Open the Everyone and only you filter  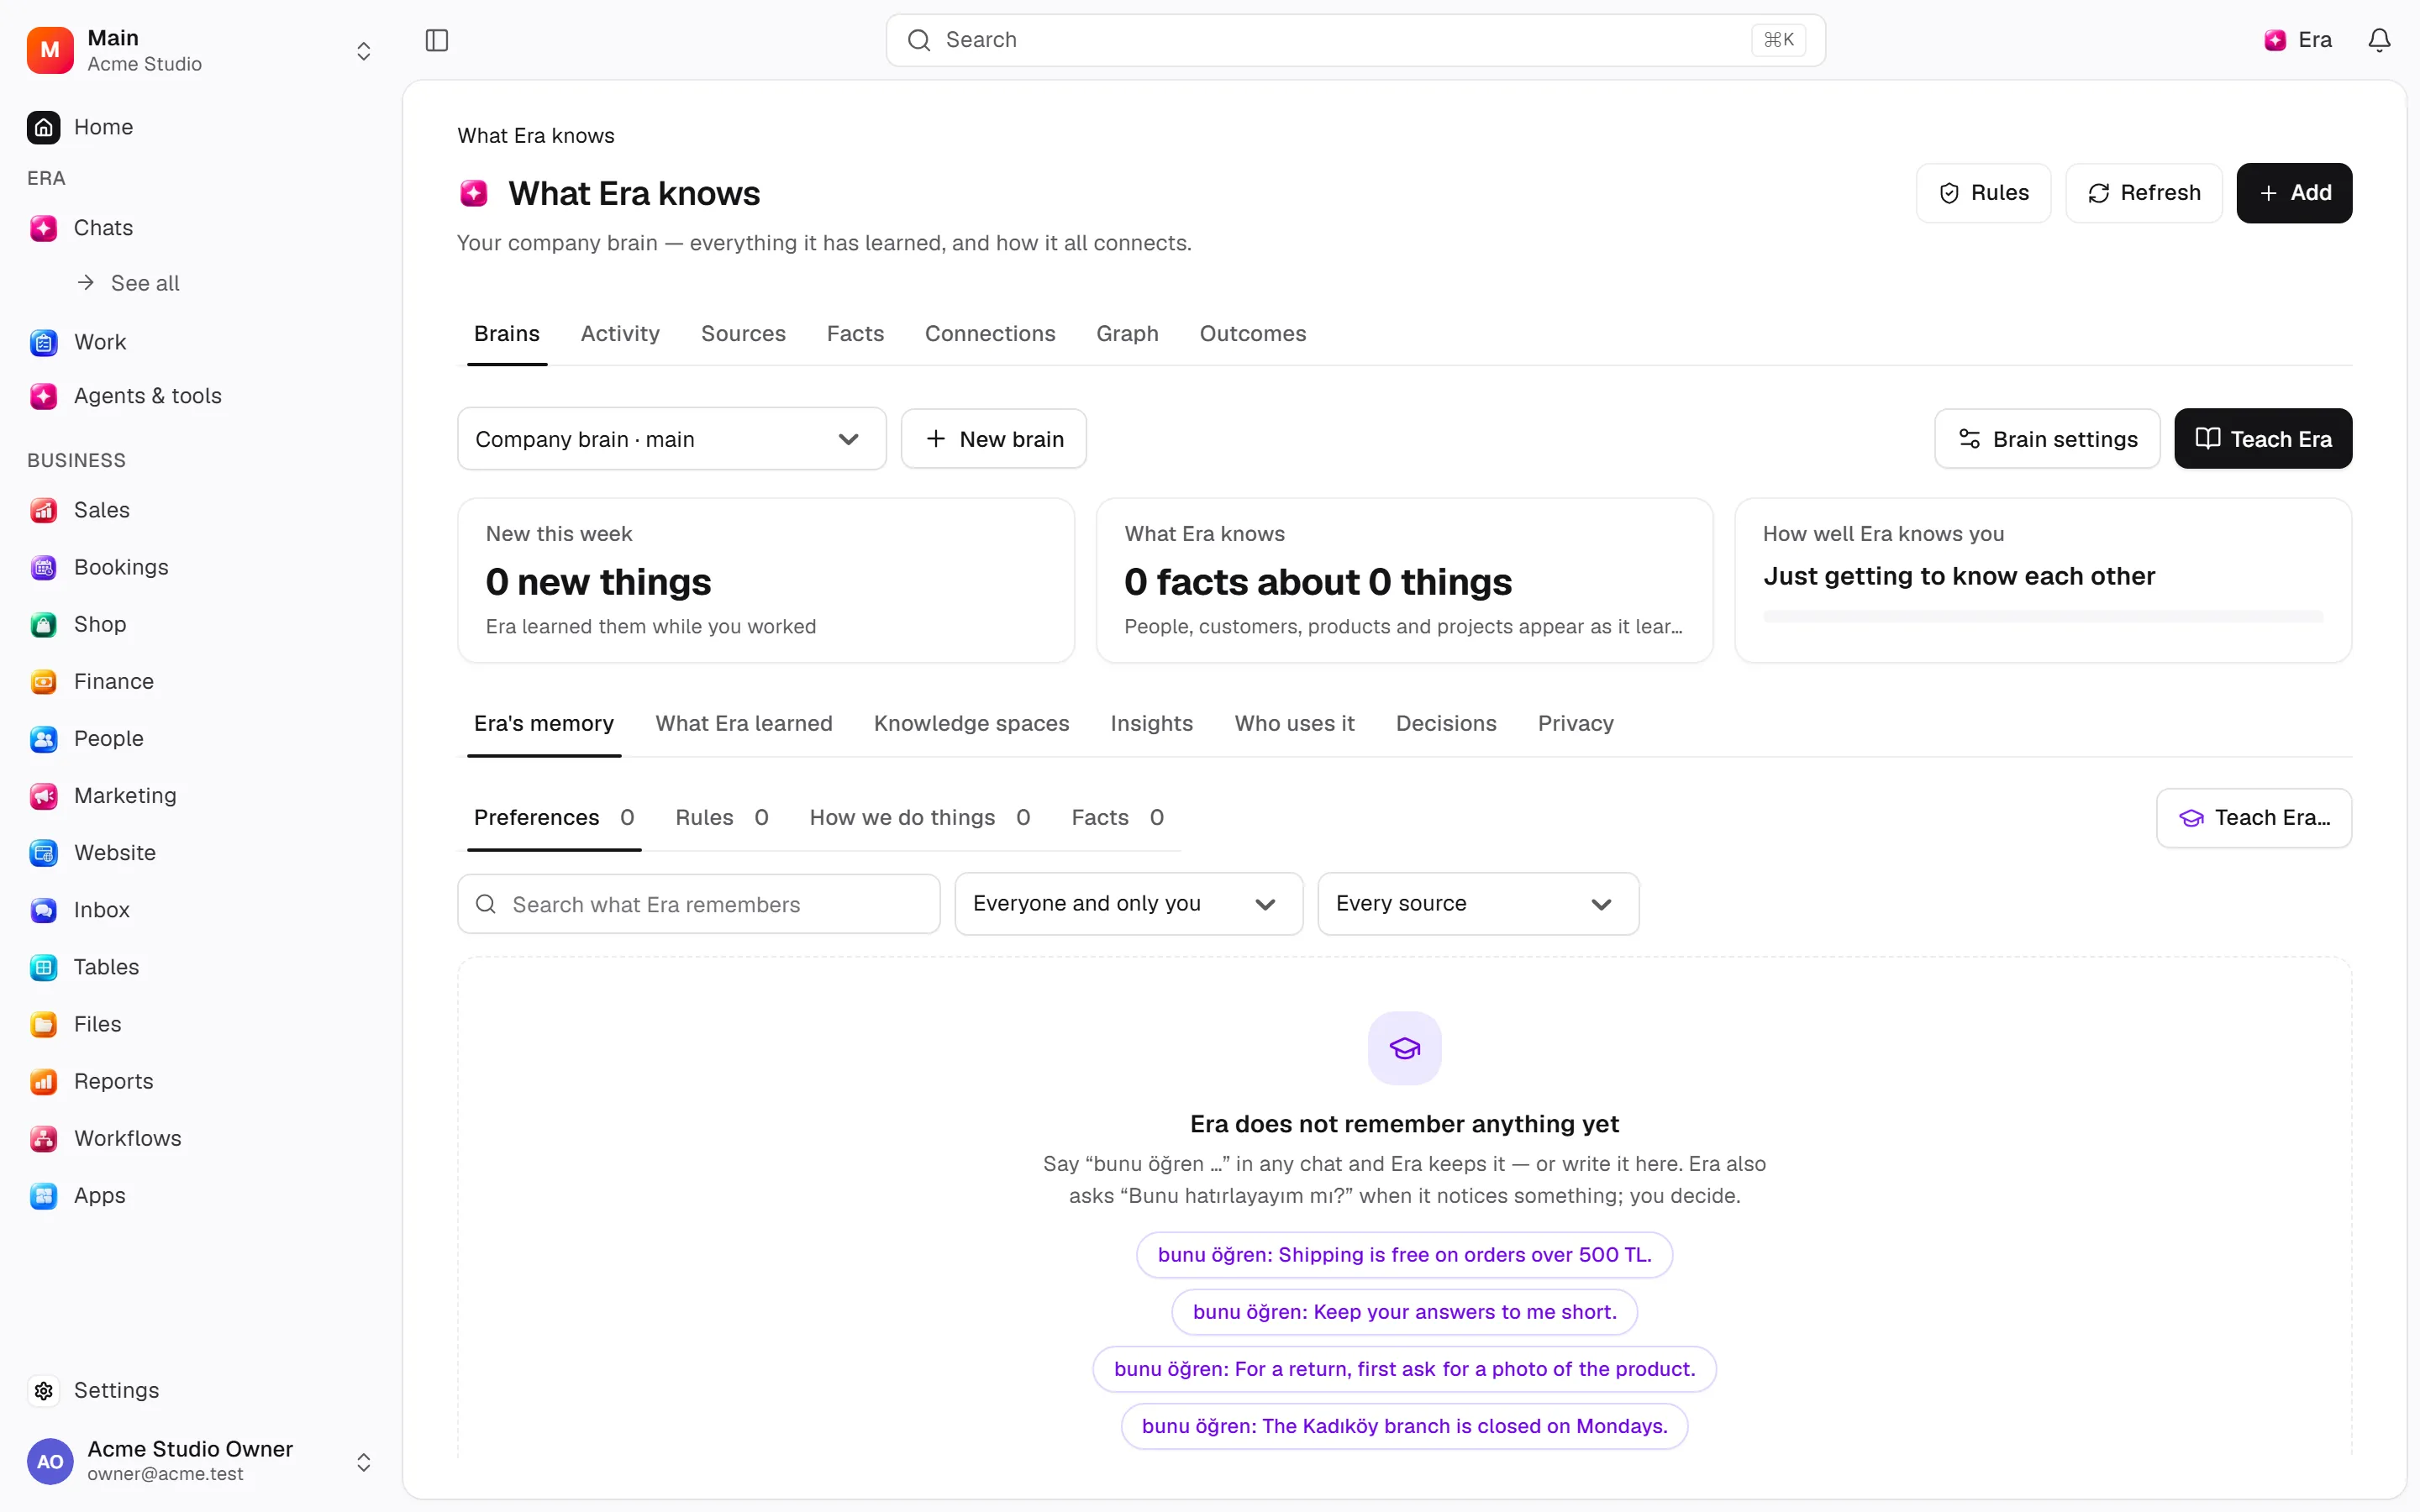pos(1128,904)
